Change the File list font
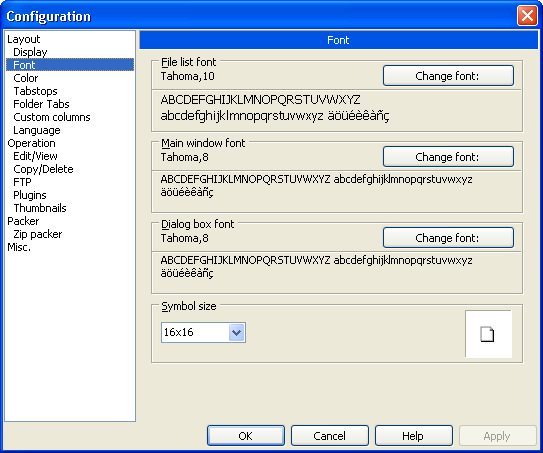 tap(448, 76)
